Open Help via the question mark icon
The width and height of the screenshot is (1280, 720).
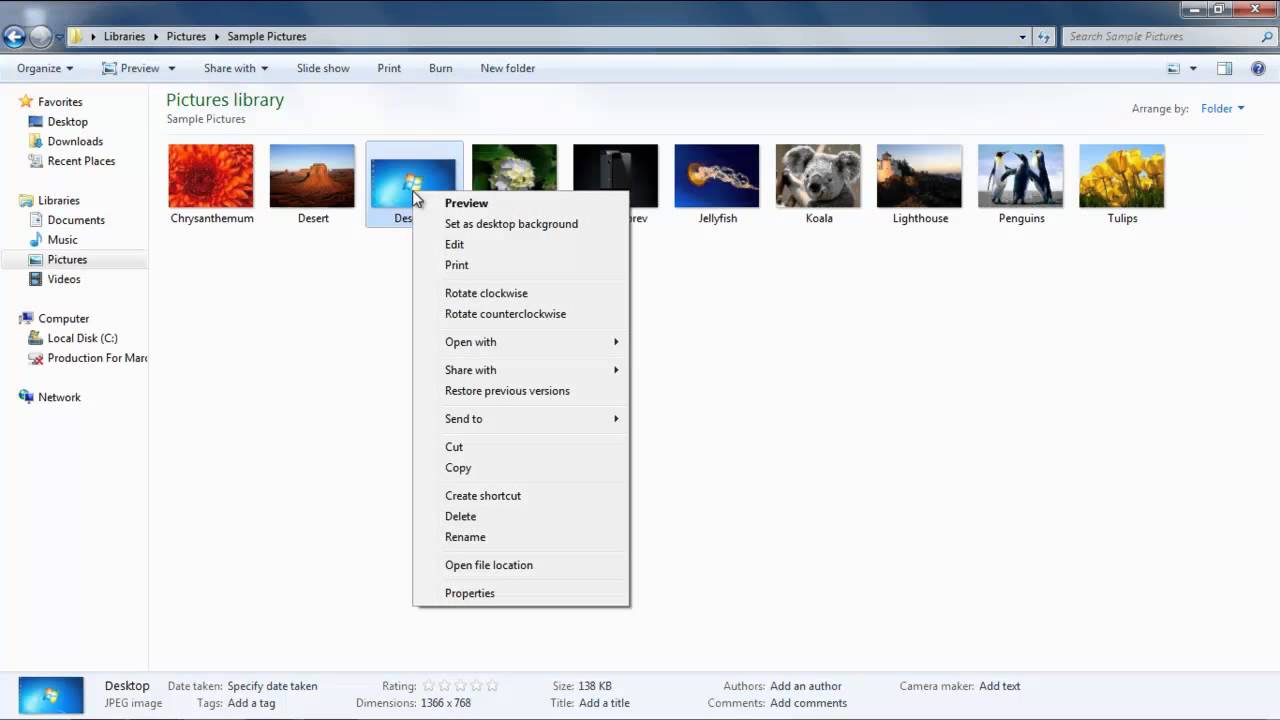pyautogui.click(x=1257, y=68)
